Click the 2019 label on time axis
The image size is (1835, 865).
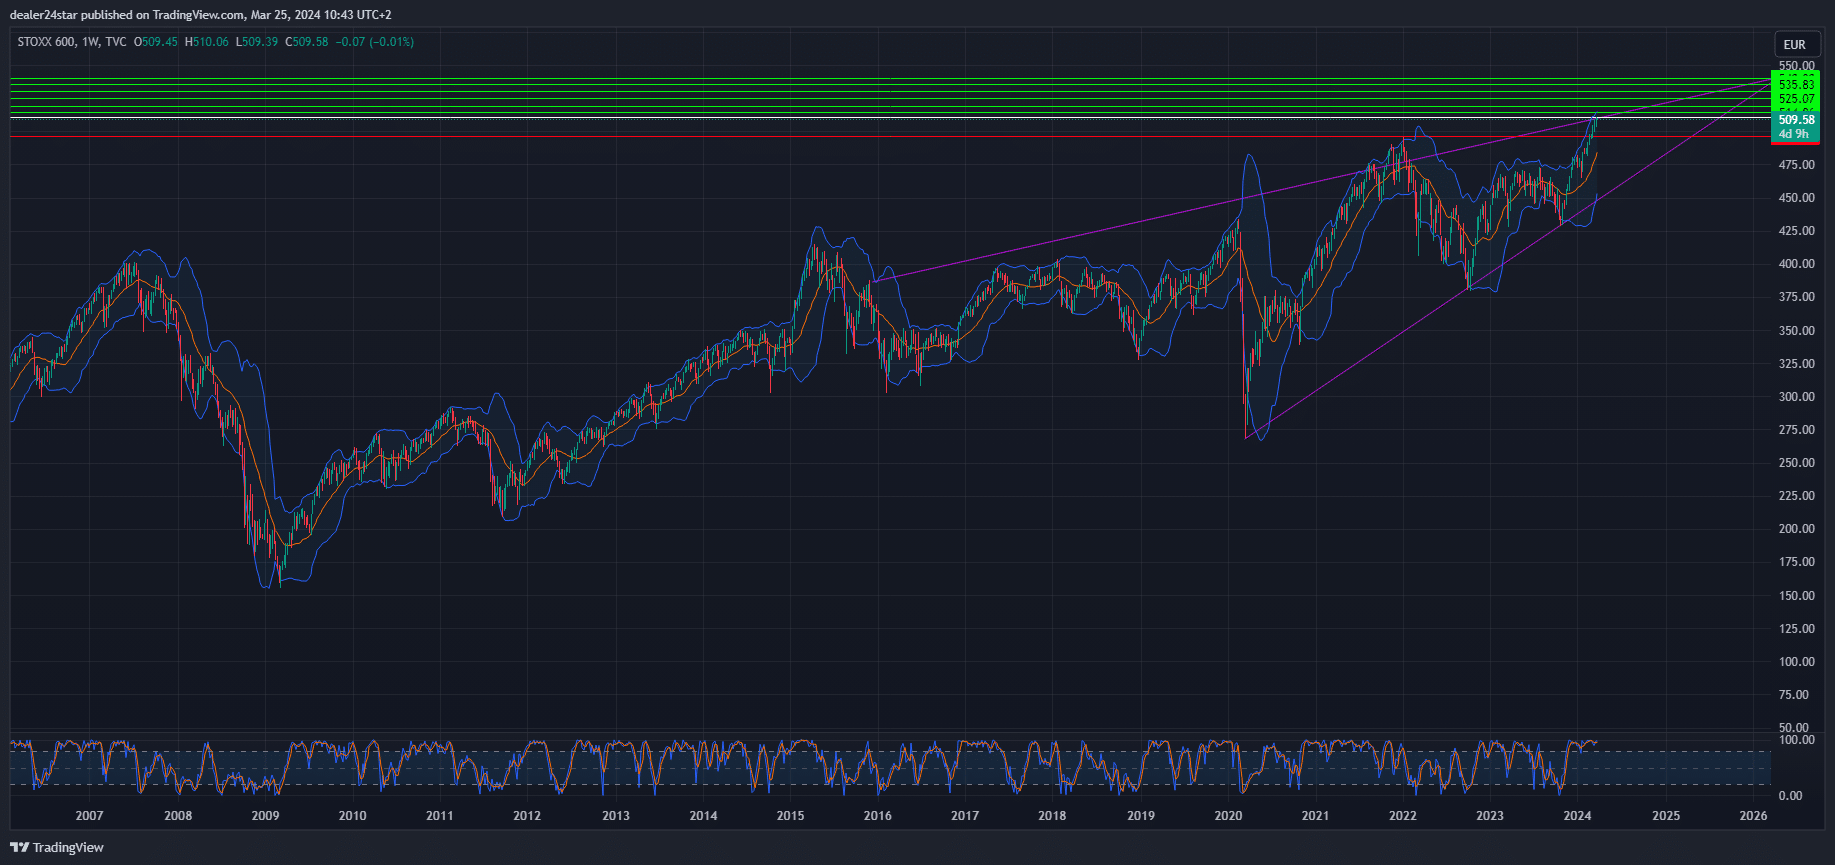click(1141, 816)
